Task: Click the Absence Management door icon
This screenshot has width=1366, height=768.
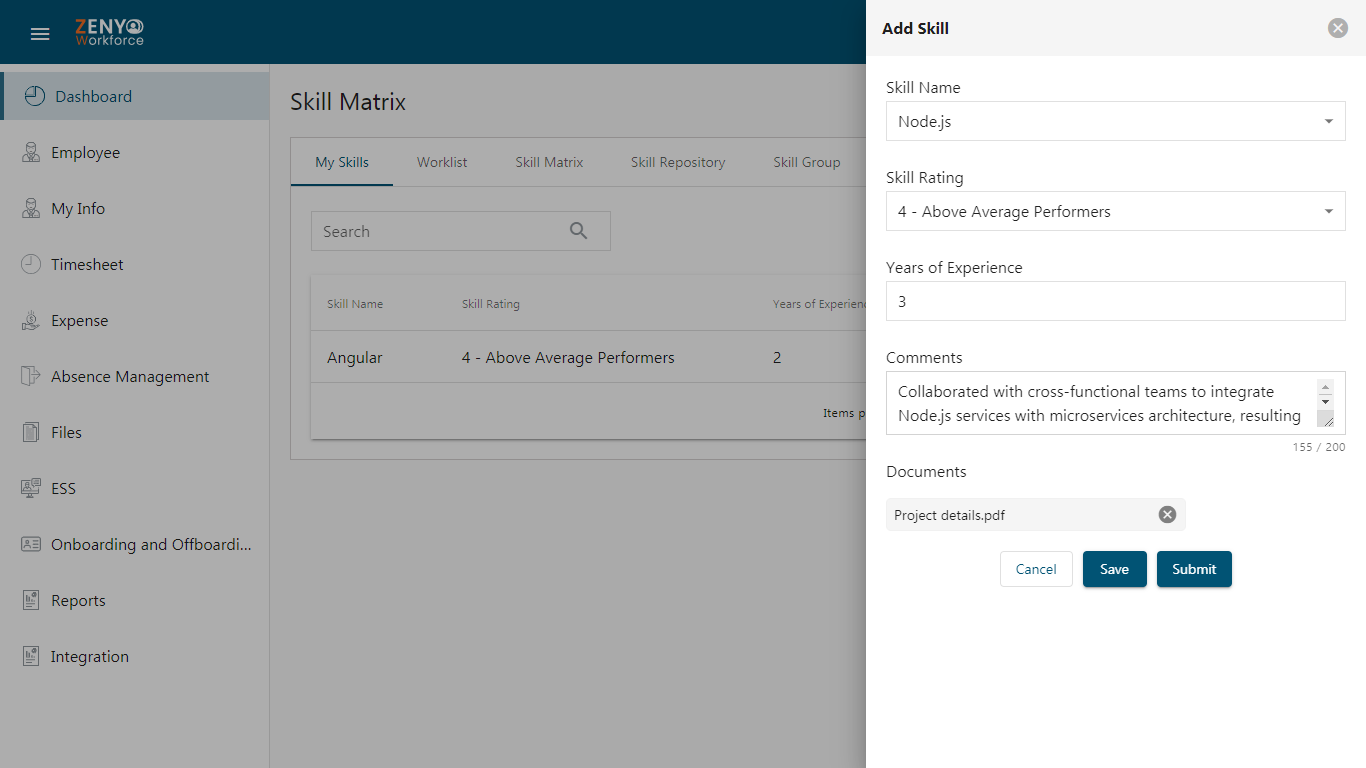Action: 31,376
